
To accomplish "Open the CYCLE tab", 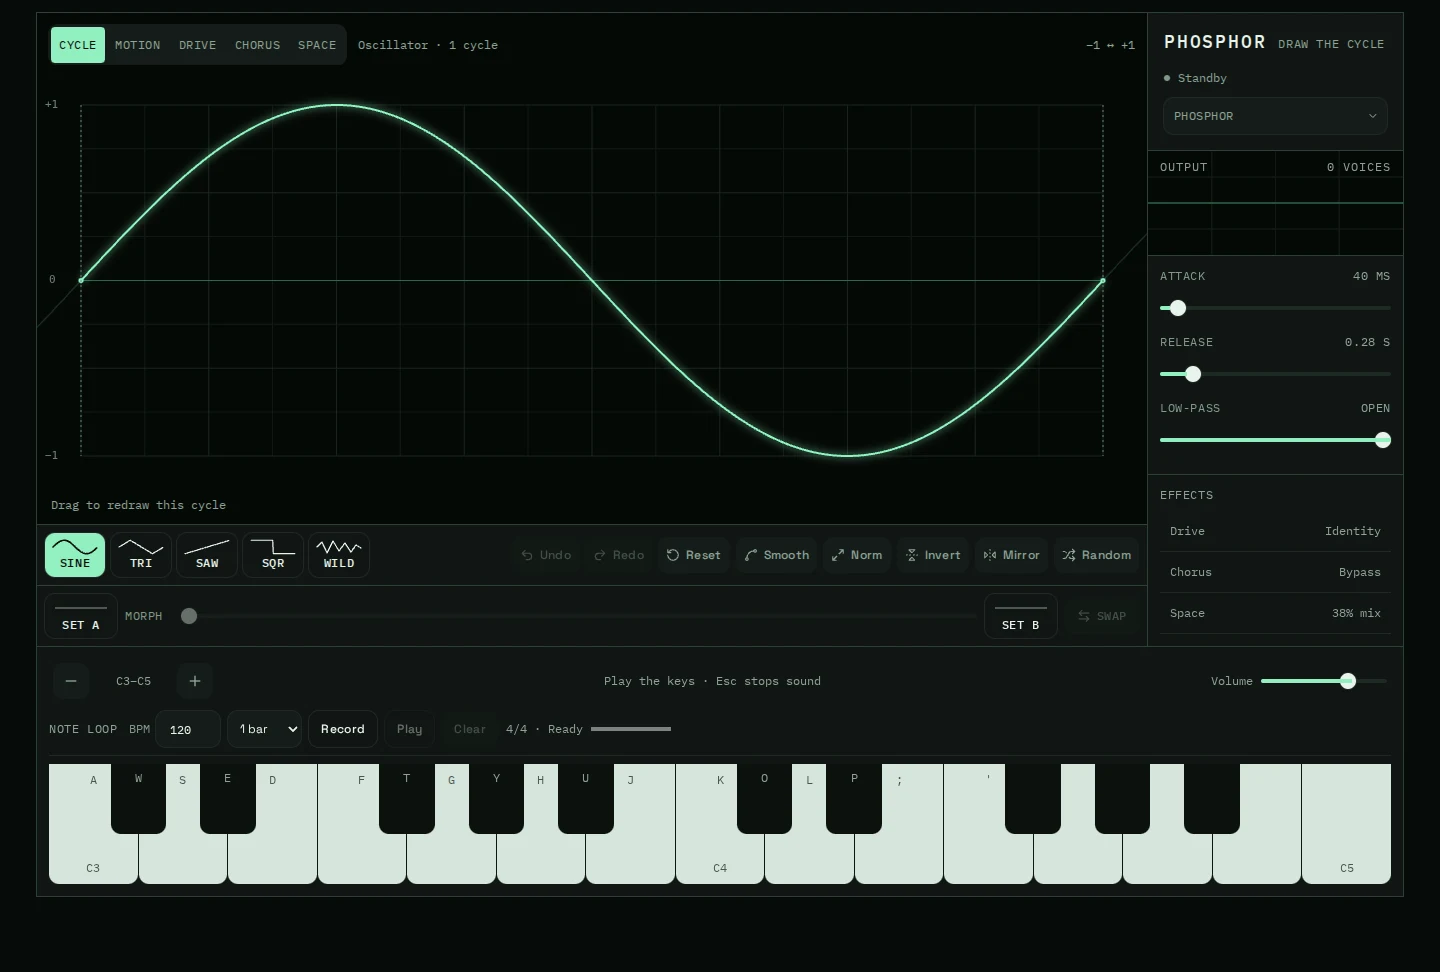I will pyautogui.click(x=78, y=45).
